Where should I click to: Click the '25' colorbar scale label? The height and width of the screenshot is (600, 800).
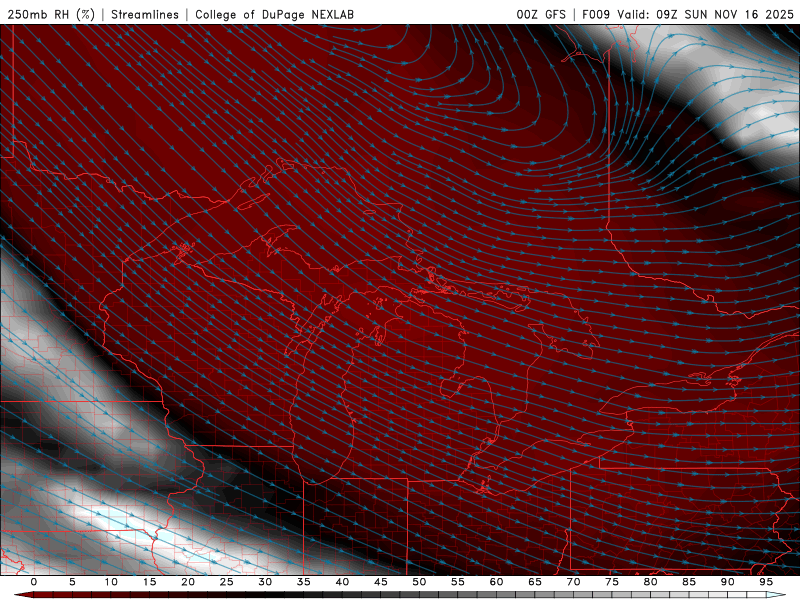(x=227, y=582)
